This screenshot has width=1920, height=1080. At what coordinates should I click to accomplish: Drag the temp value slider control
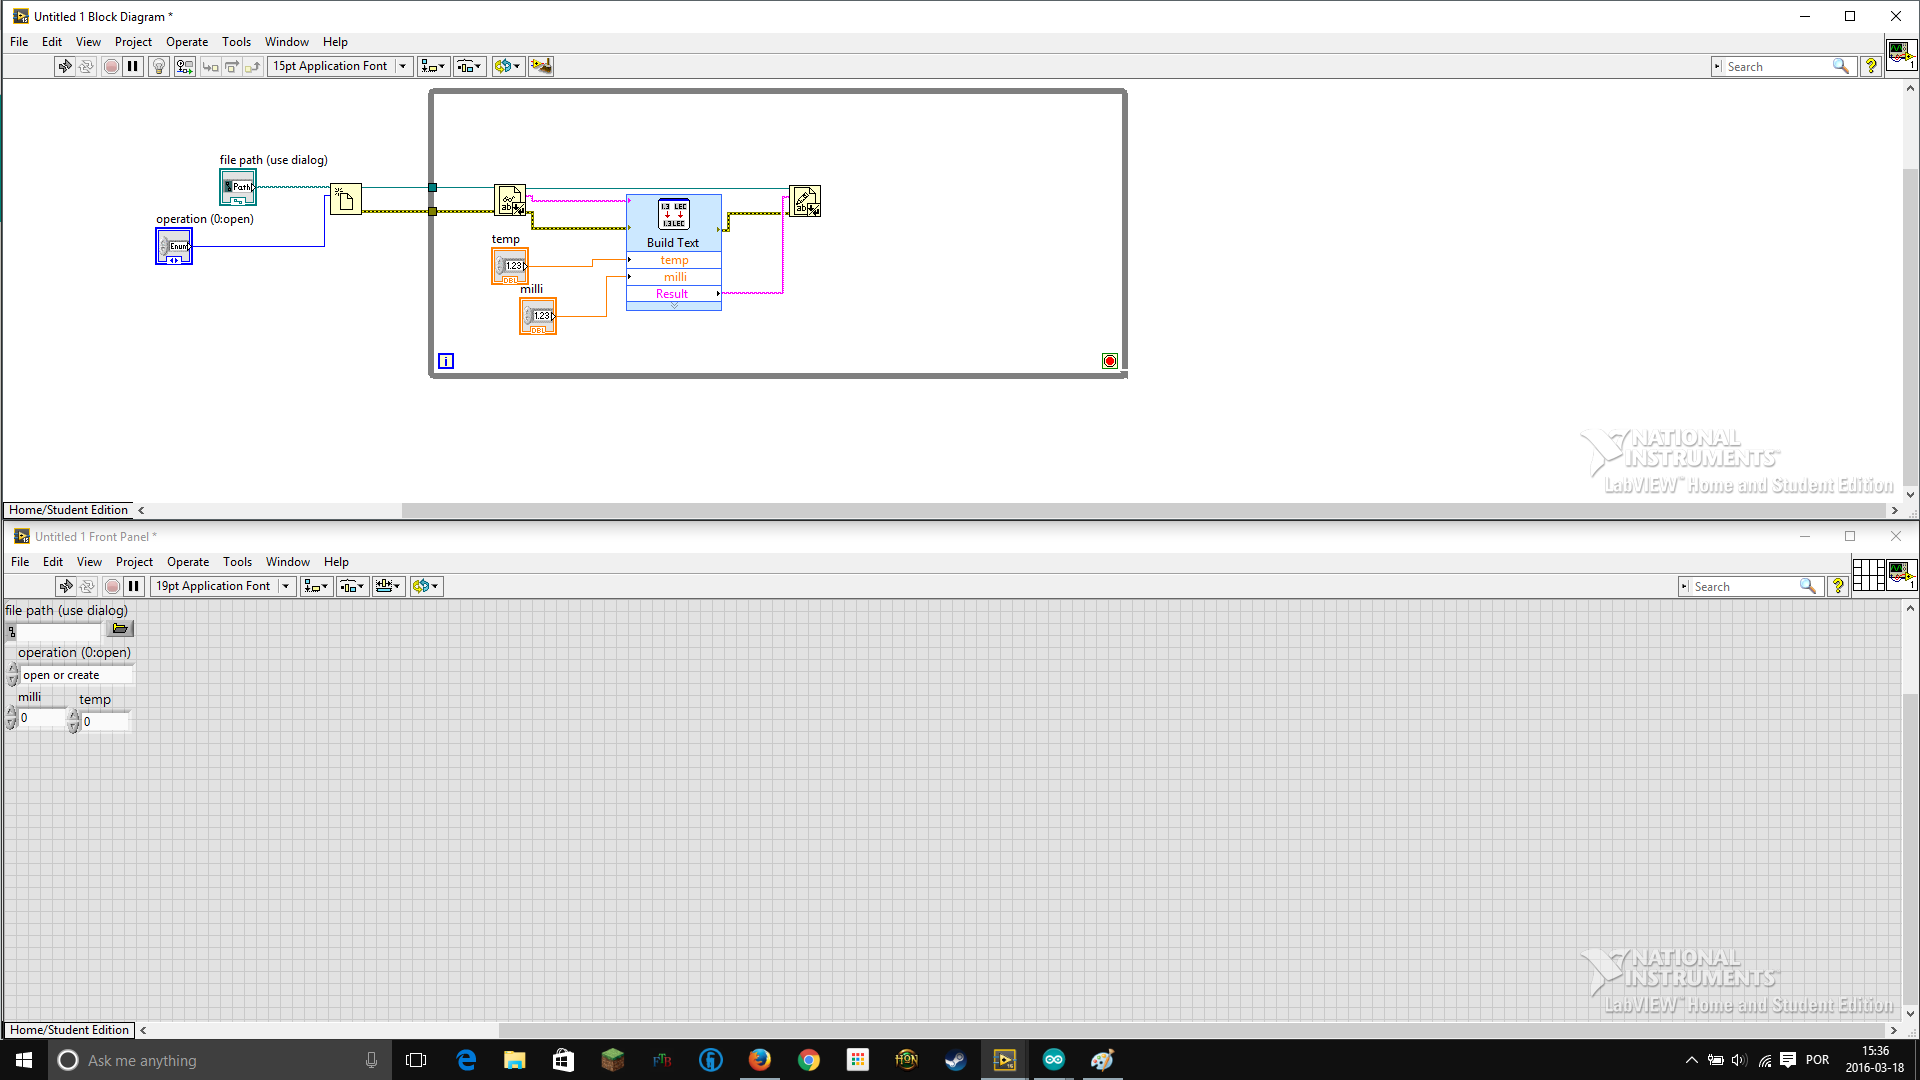point(74,720)
